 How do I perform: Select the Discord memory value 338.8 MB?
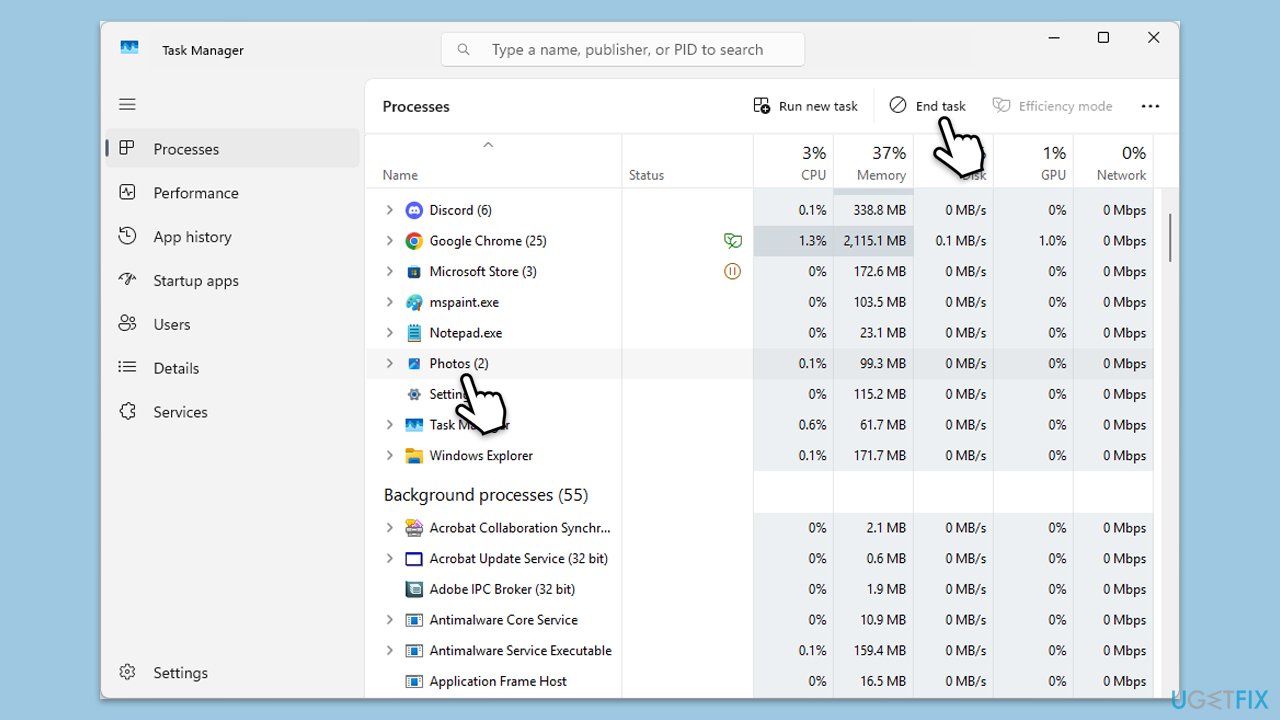873,210
